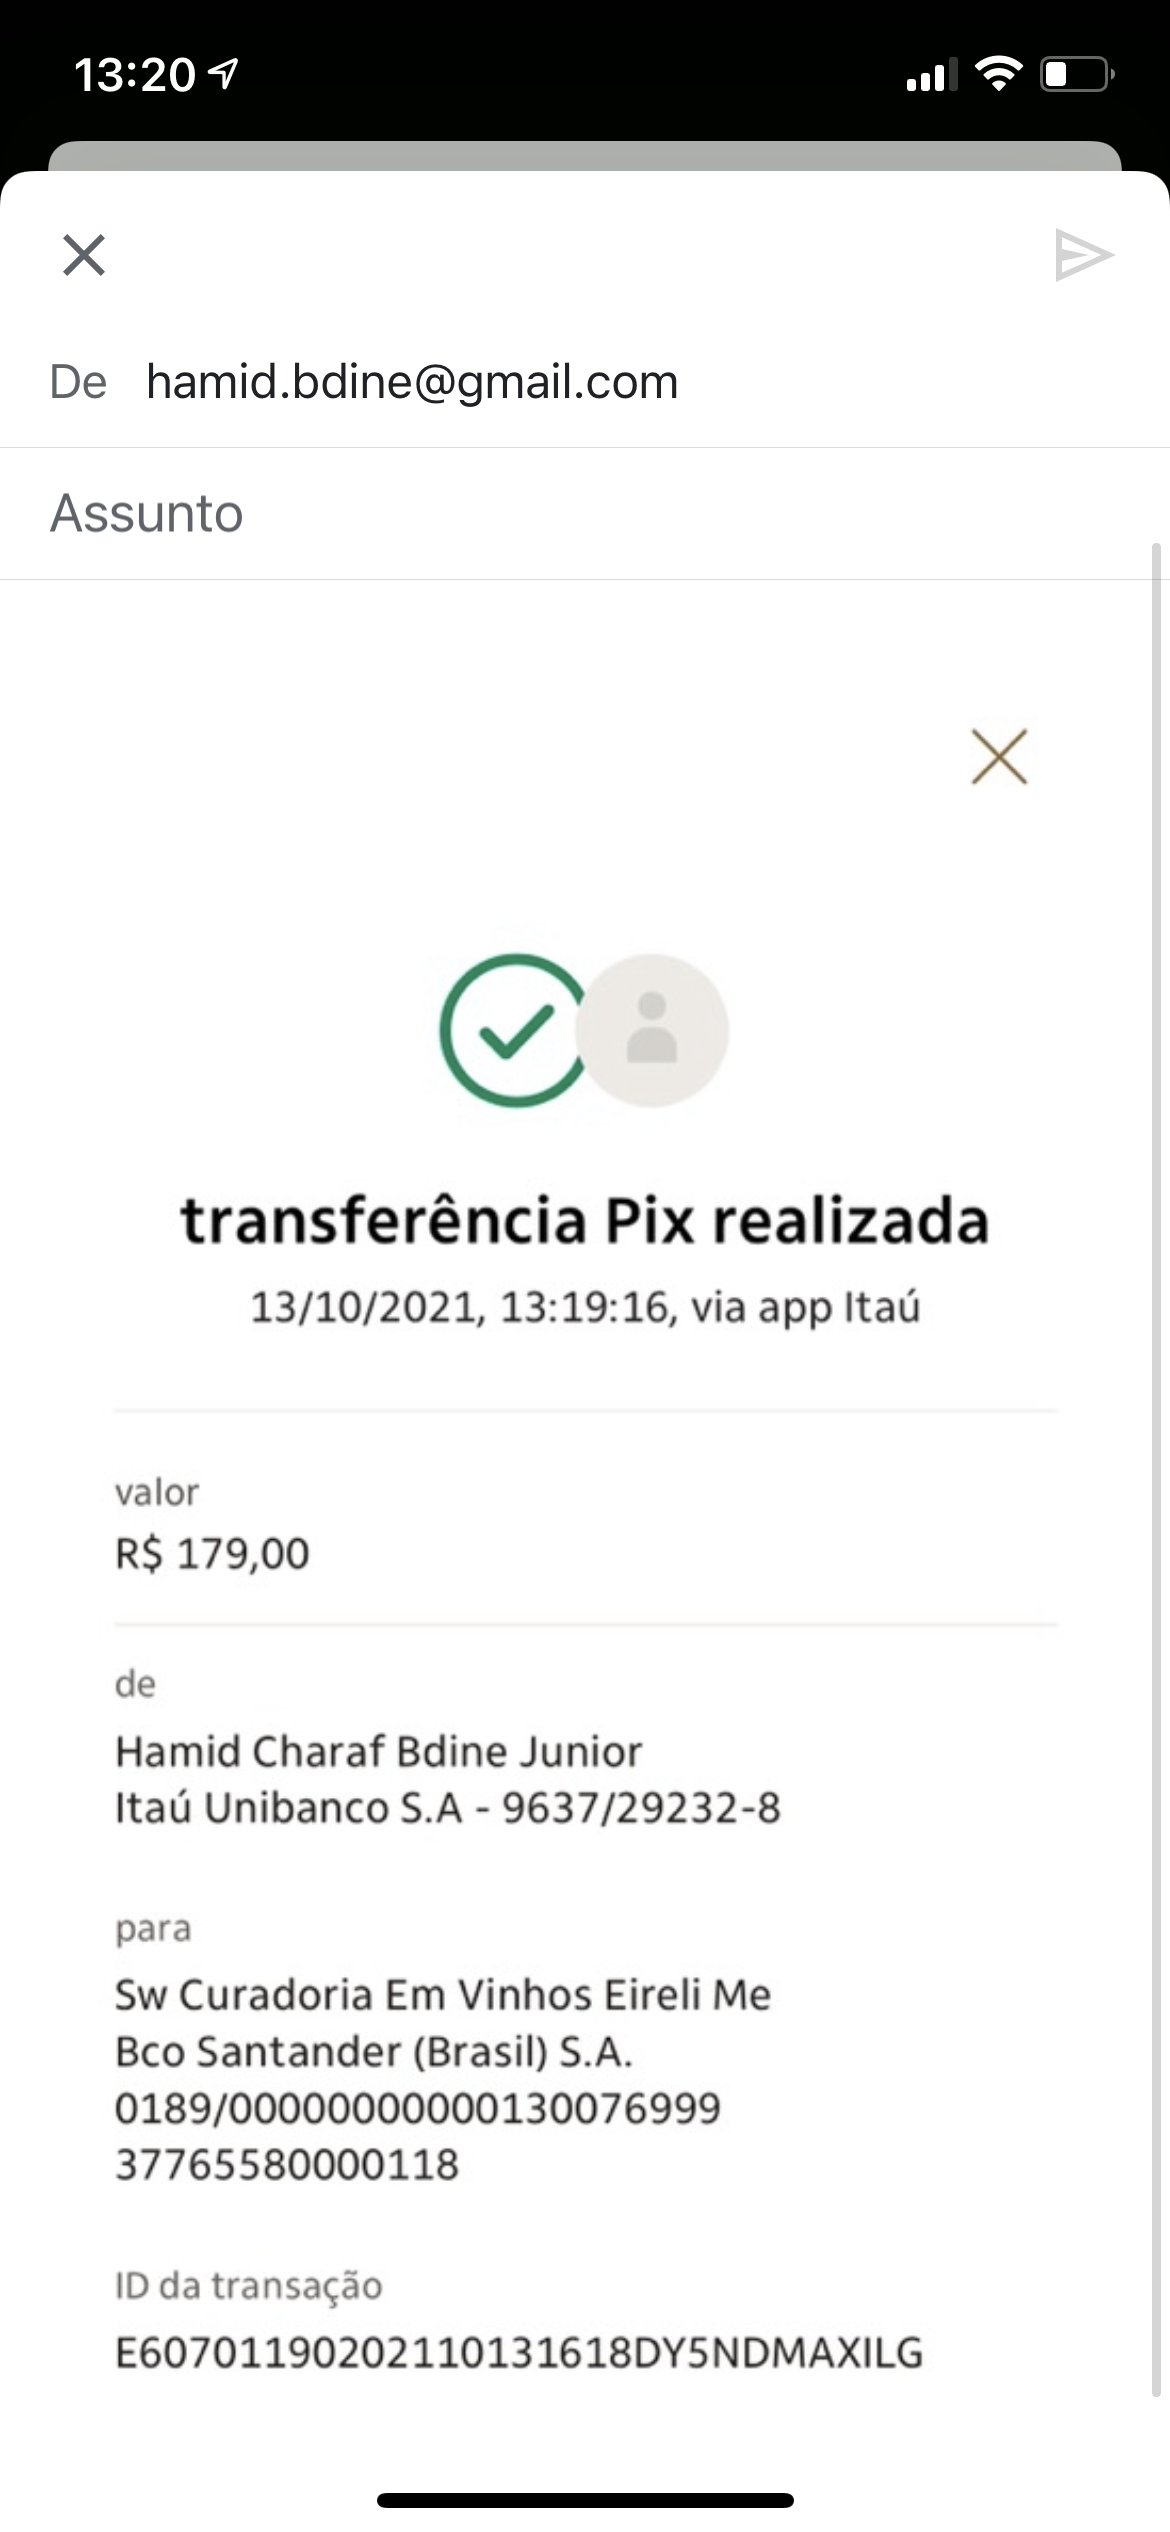Tap the Wi-Fi status icon
1170x2532 pixels.
pyautogui.click(x=998, y=74)
